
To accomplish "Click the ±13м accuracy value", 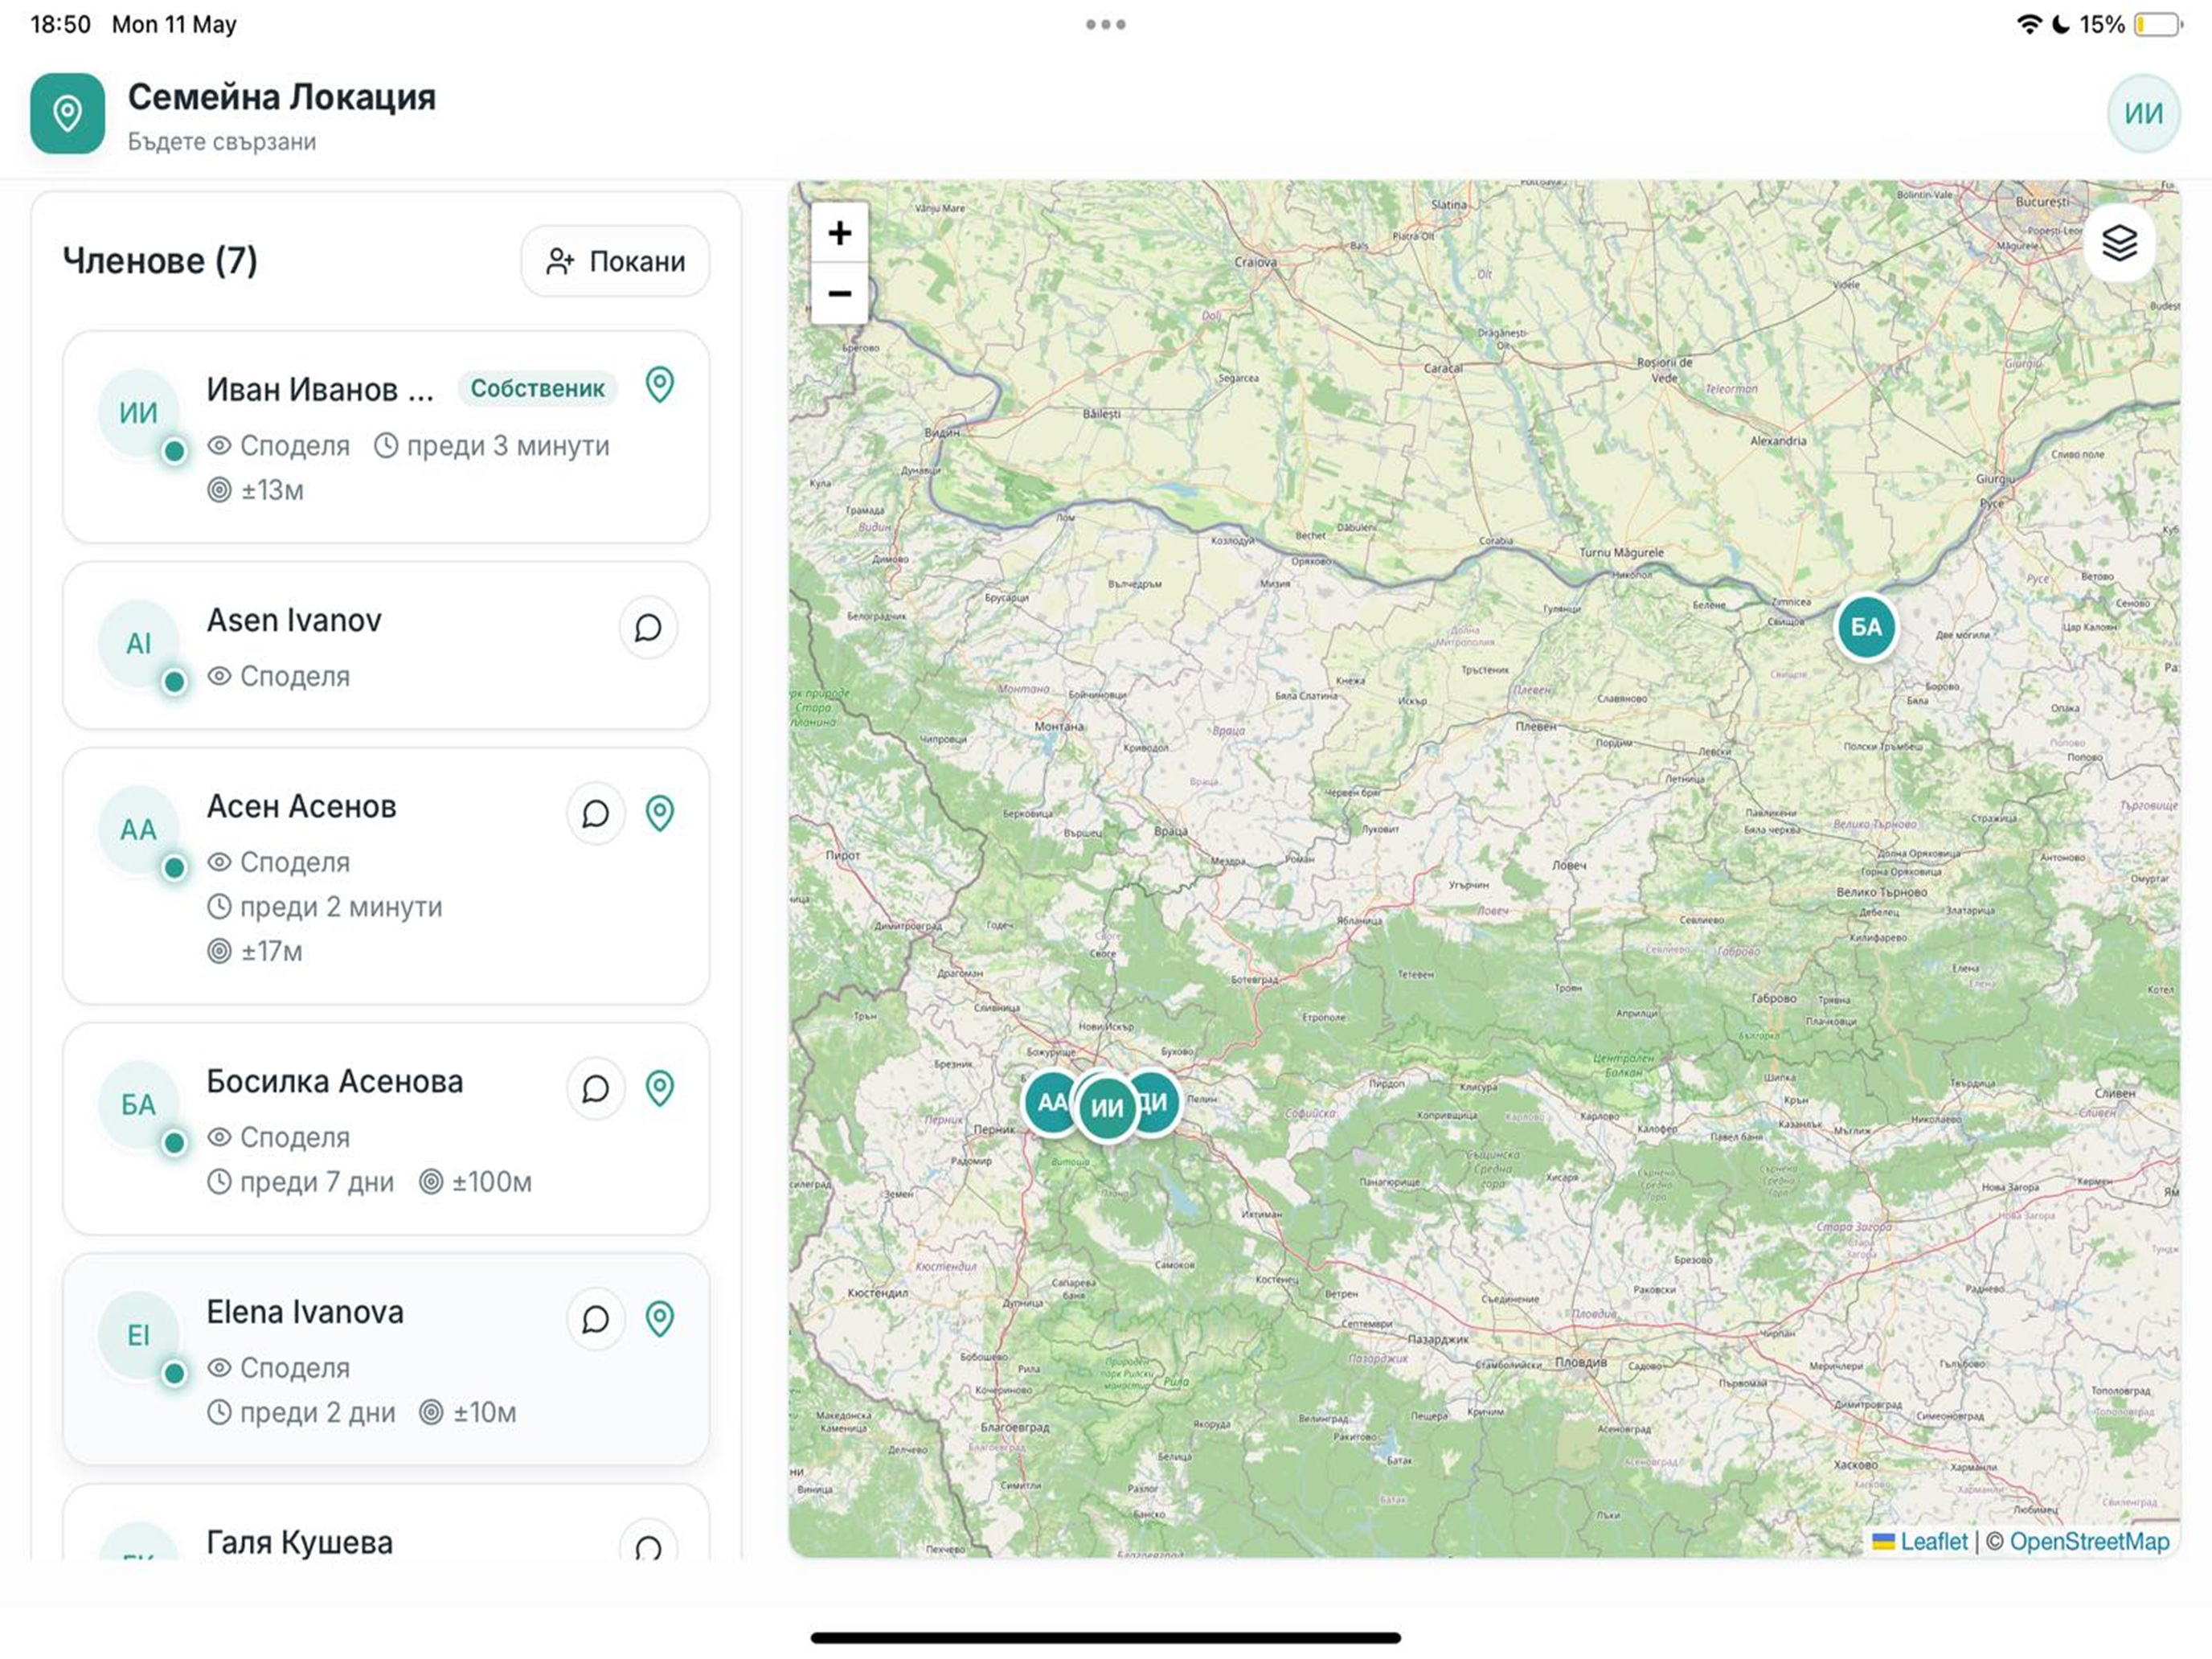I will pyautogui.click(x=272, y=490).
